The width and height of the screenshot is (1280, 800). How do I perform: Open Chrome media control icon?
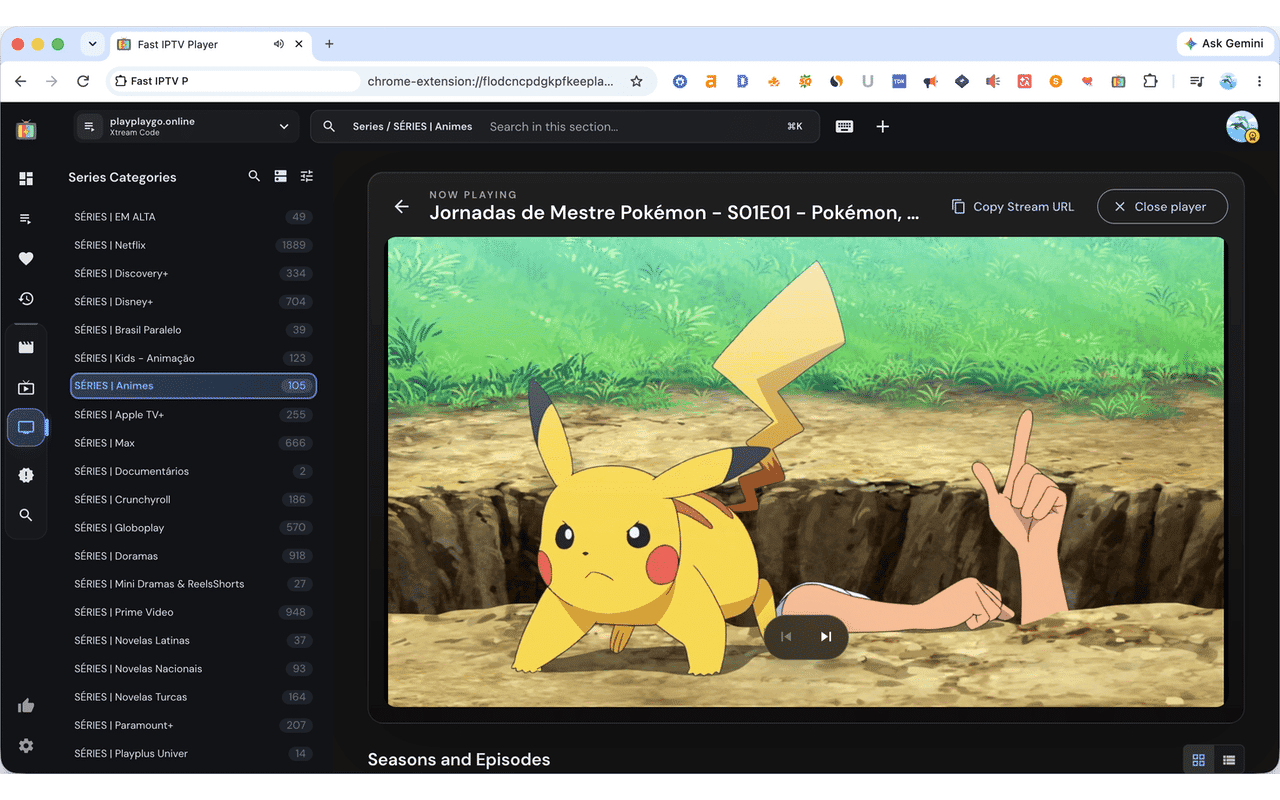pos(1196,81)
